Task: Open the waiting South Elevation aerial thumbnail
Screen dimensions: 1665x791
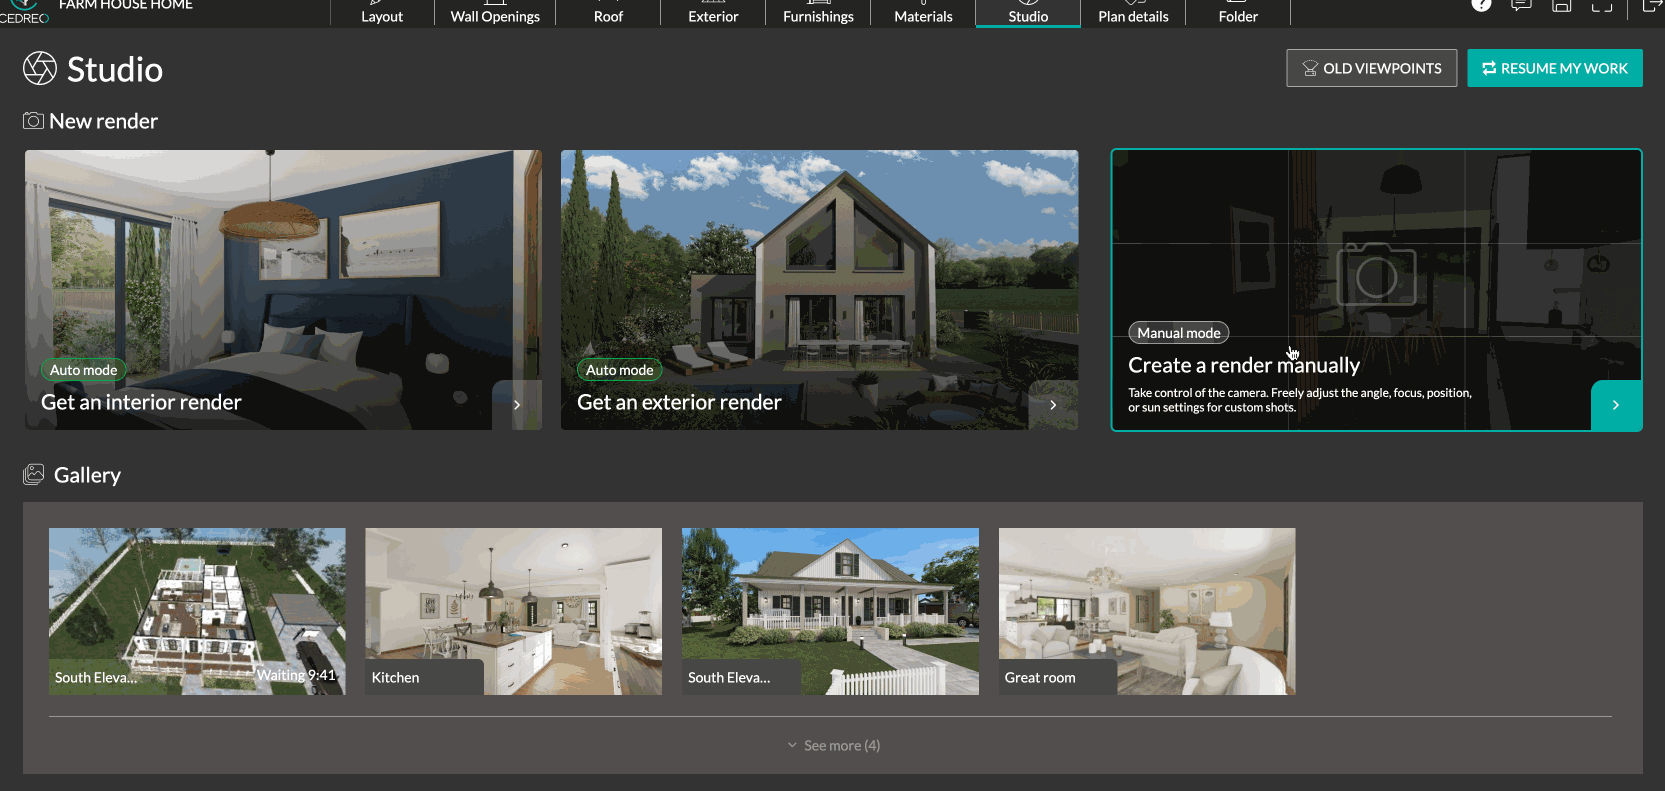Action: tap(197, 611)
